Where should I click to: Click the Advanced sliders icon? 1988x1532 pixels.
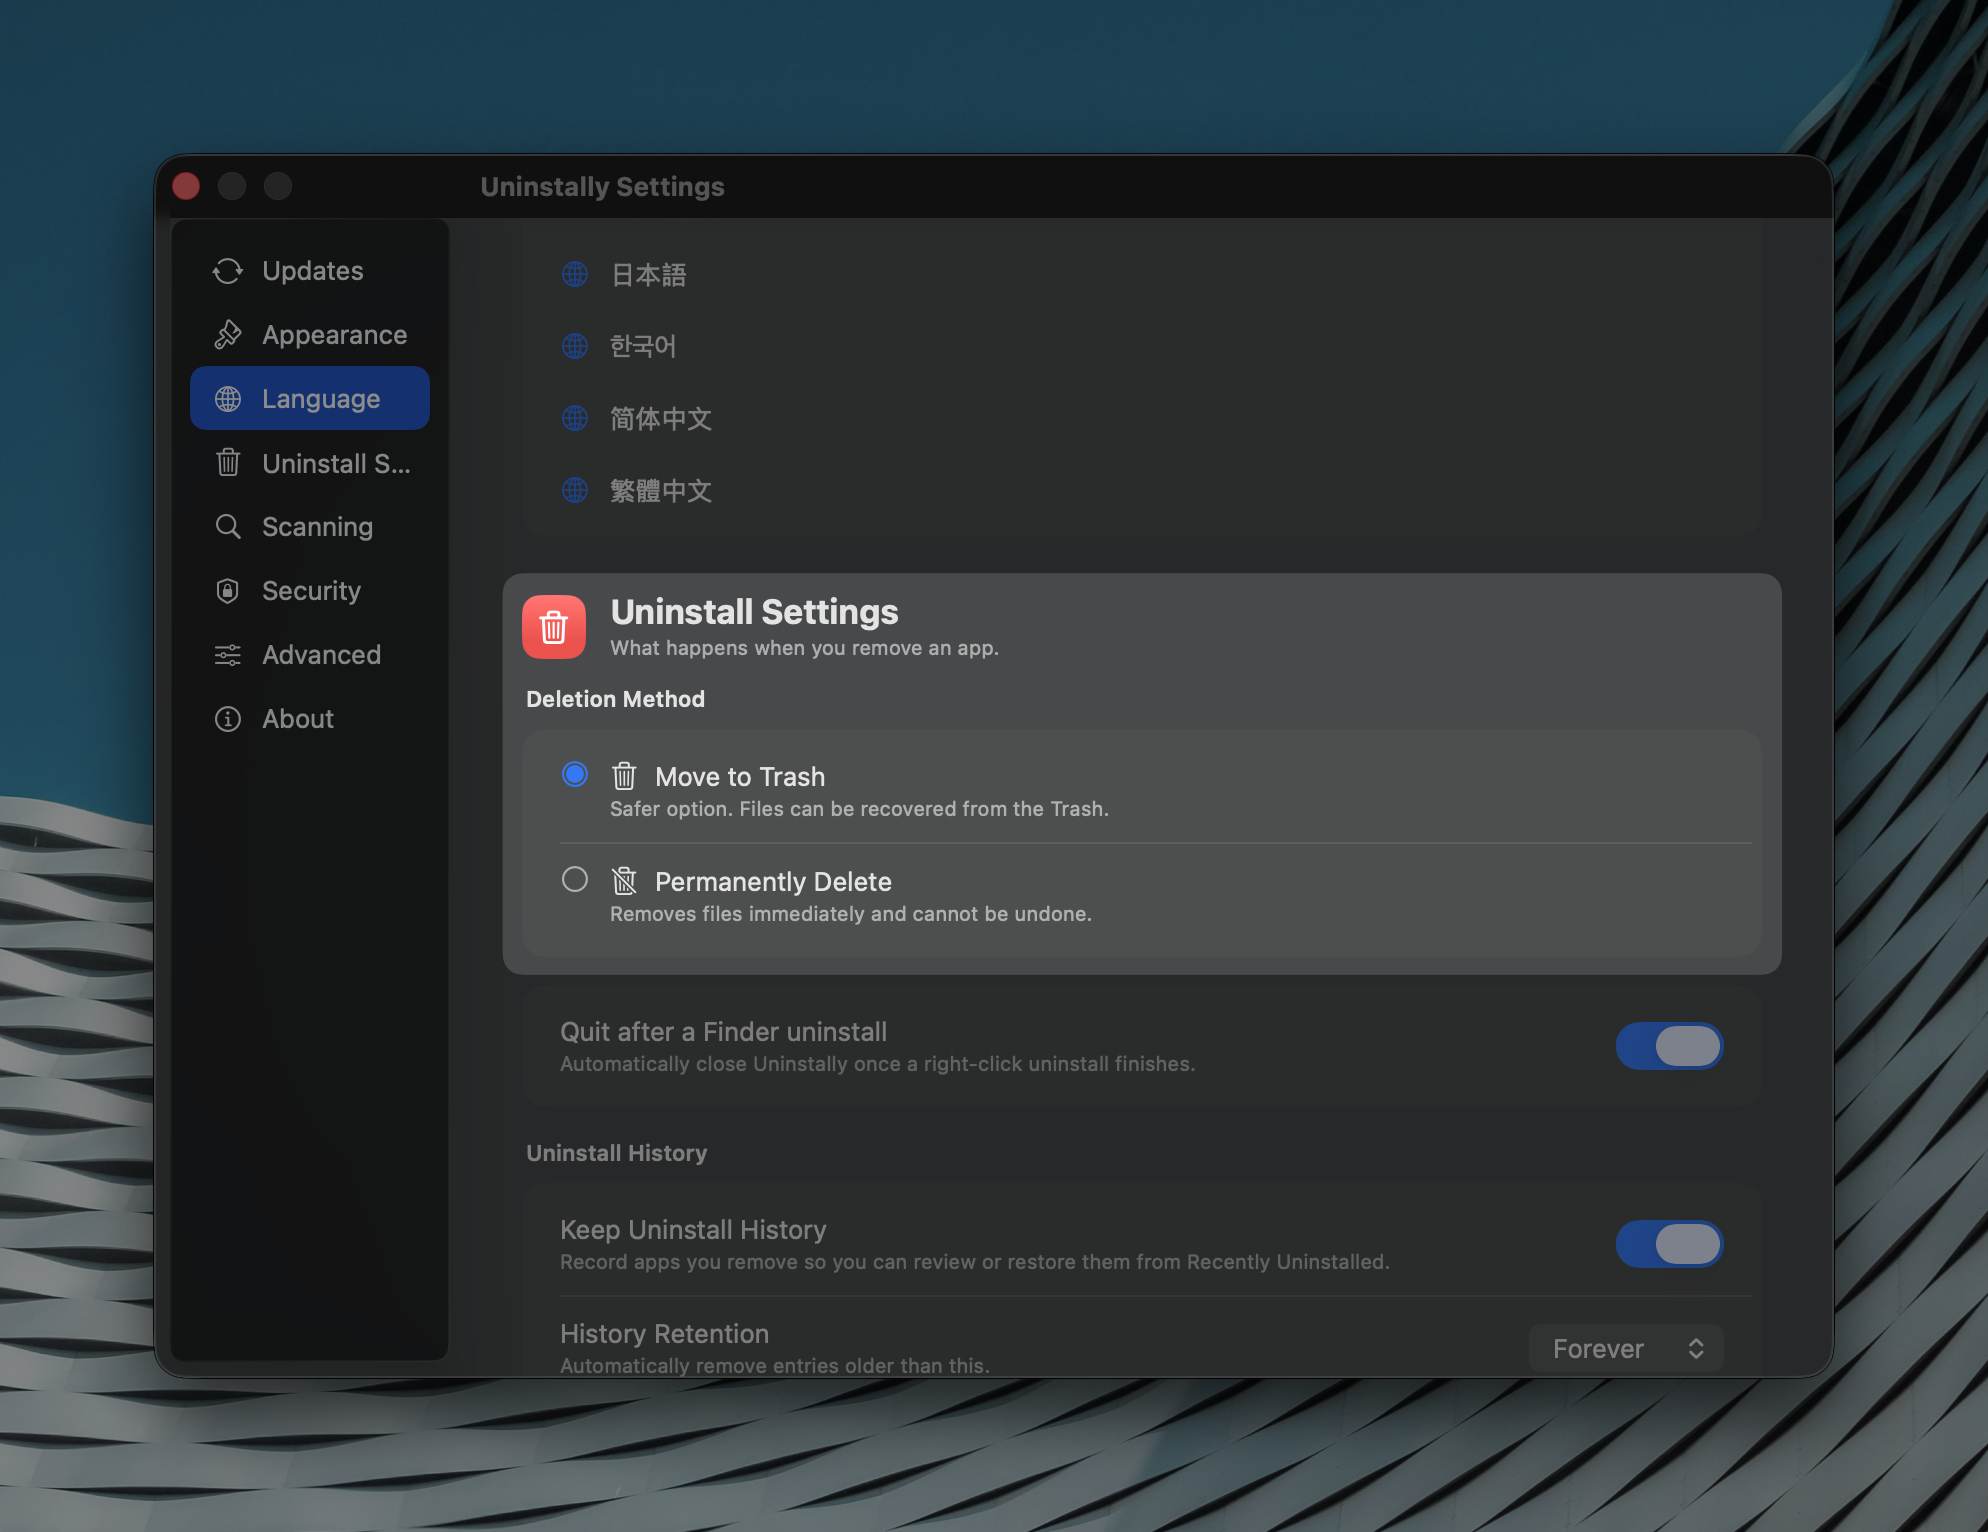coord(228,655)
